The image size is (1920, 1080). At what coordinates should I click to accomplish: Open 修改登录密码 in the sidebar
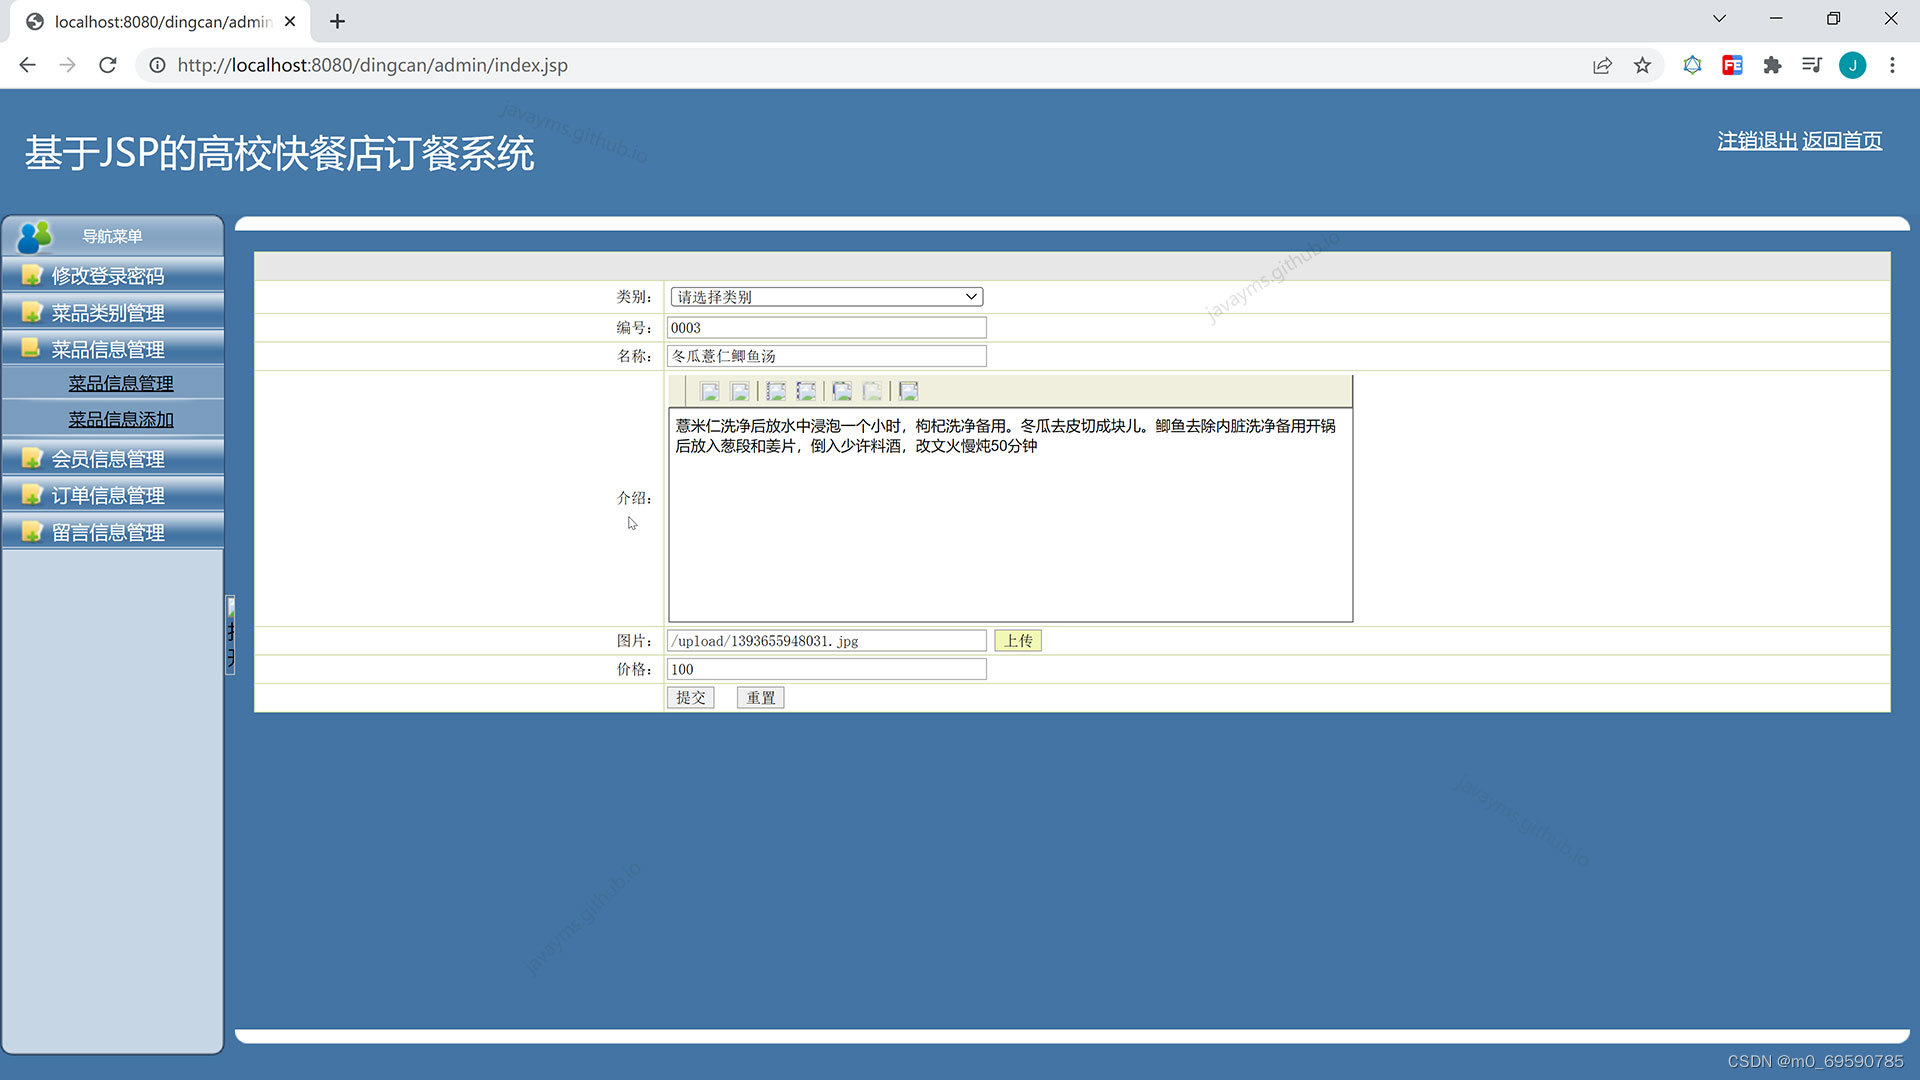click(x=108, y=276)
